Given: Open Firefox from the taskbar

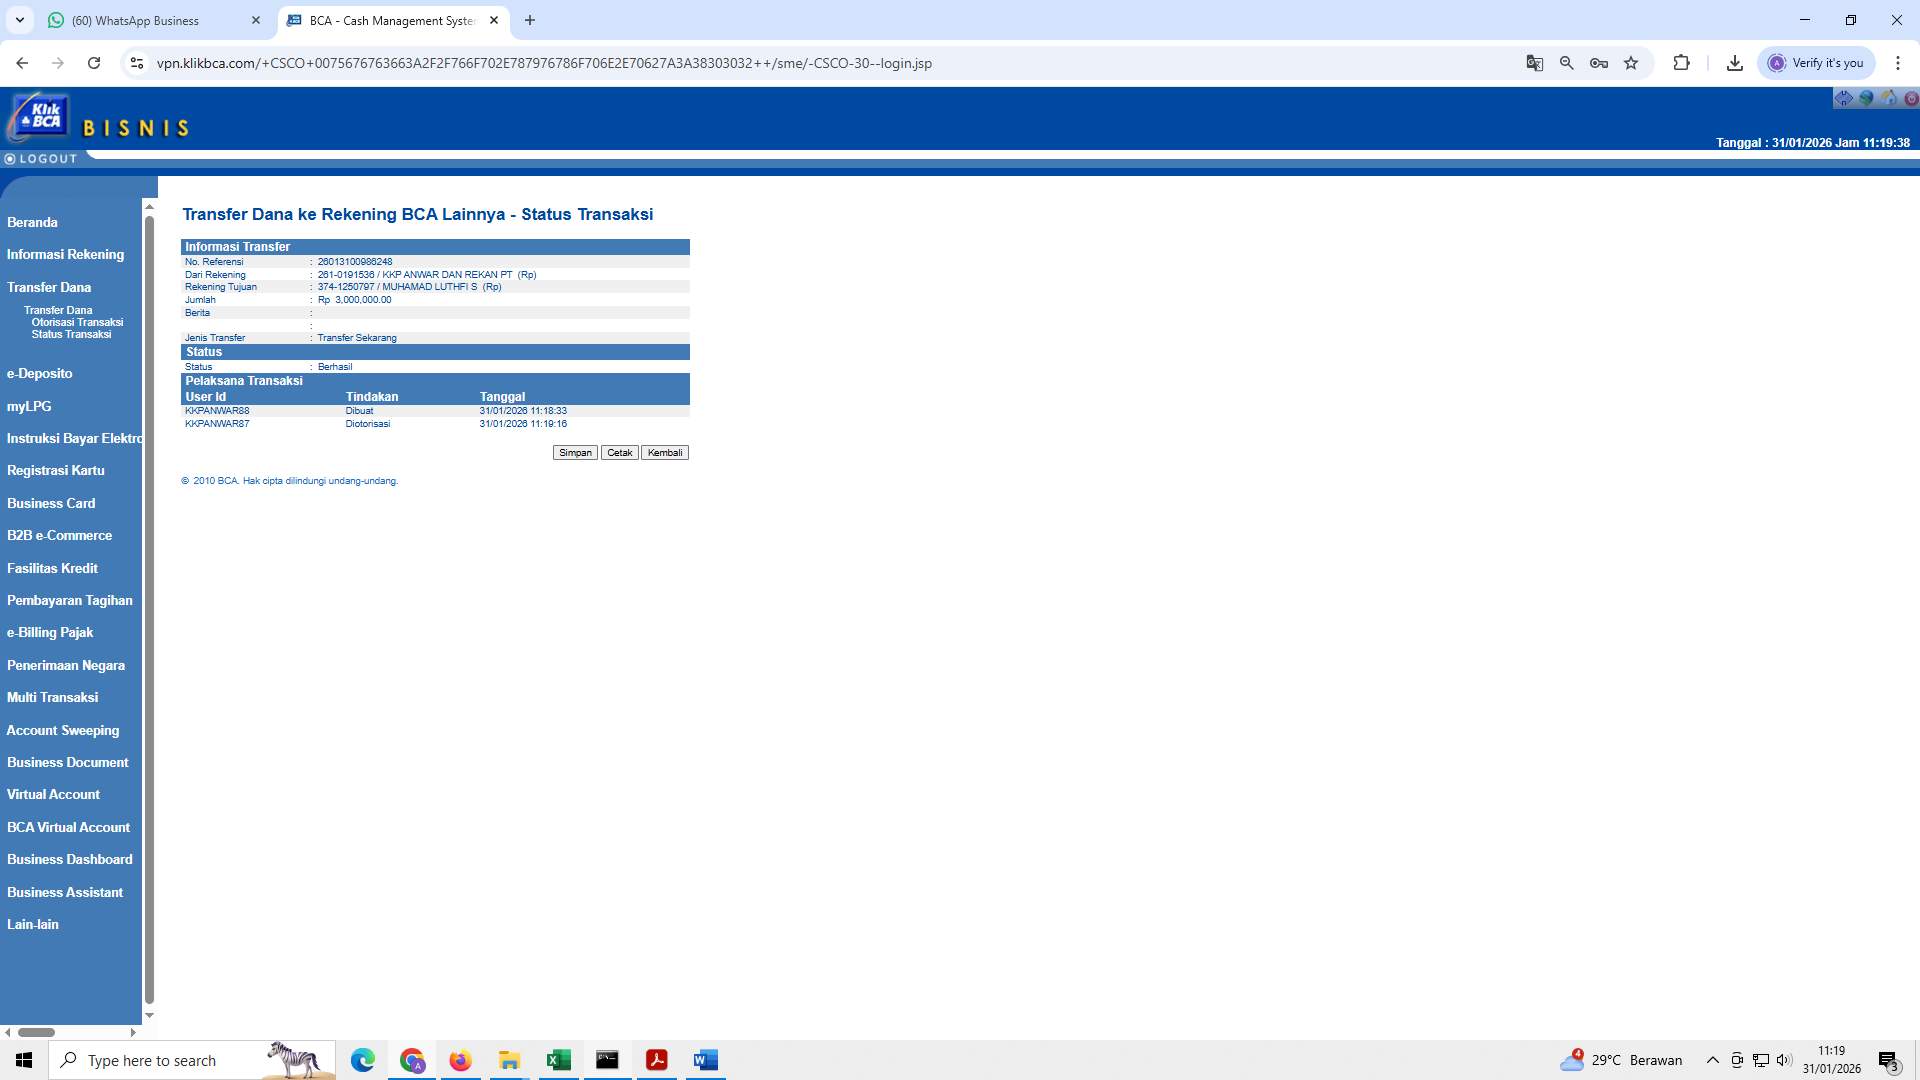Looking at the screenshot, I should tap(460, 1060).
